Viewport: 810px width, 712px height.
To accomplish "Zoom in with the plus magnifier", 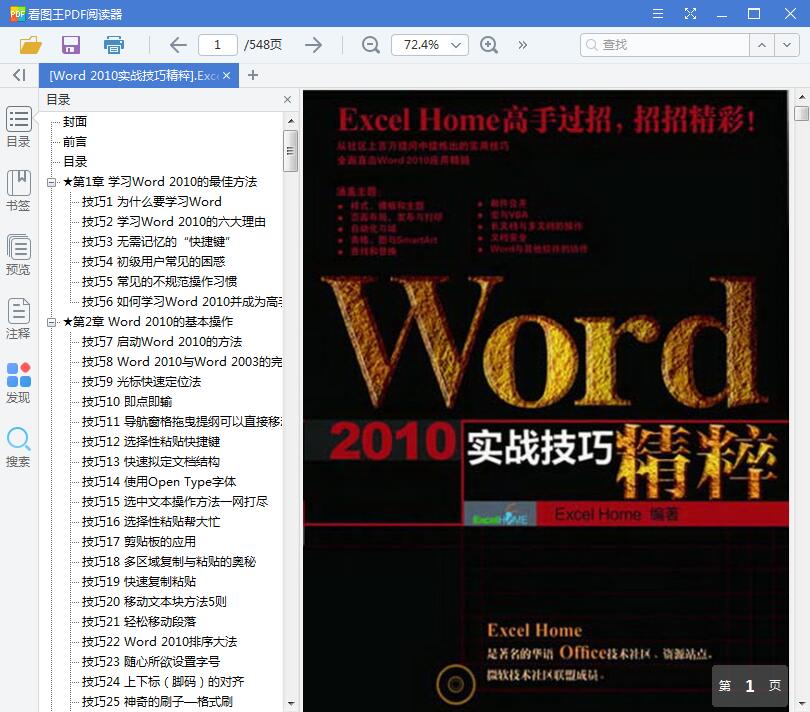I will point(489,45).
